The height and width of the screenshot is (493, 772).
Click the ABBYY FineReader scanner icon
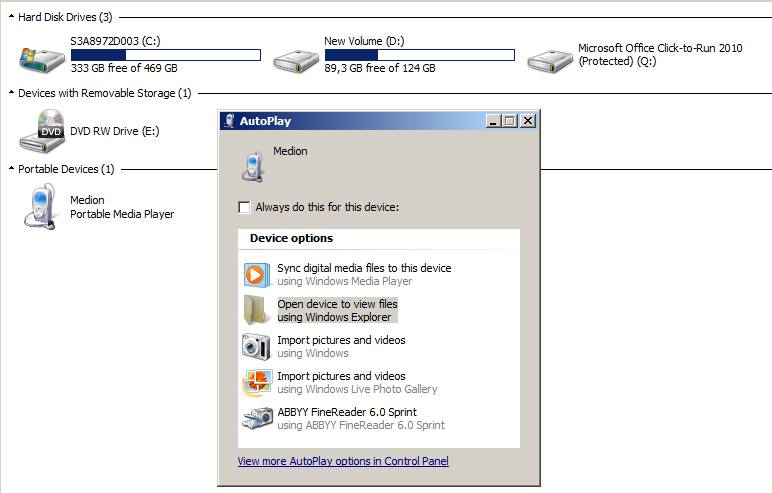pyautogui.click(x=257, y=418)
